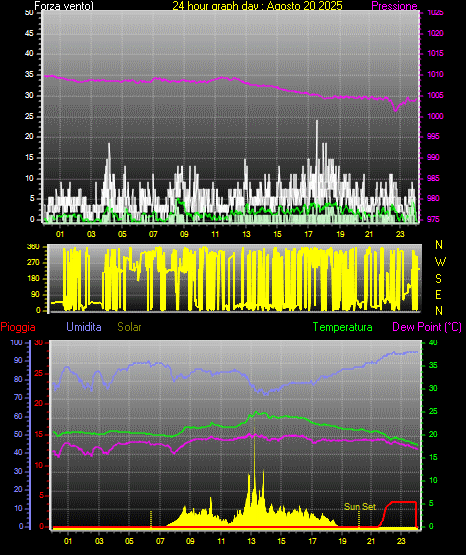This screenshot has height=555, width=466.
Task: Click the Forza vento title label
Action: (x=64, y=6)
